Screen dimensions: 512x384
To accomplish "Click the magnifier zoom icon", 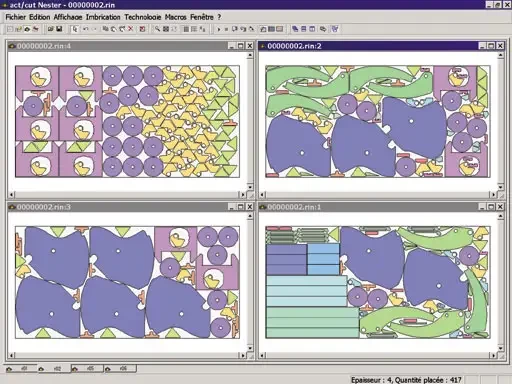I will (x=157, y=29).
